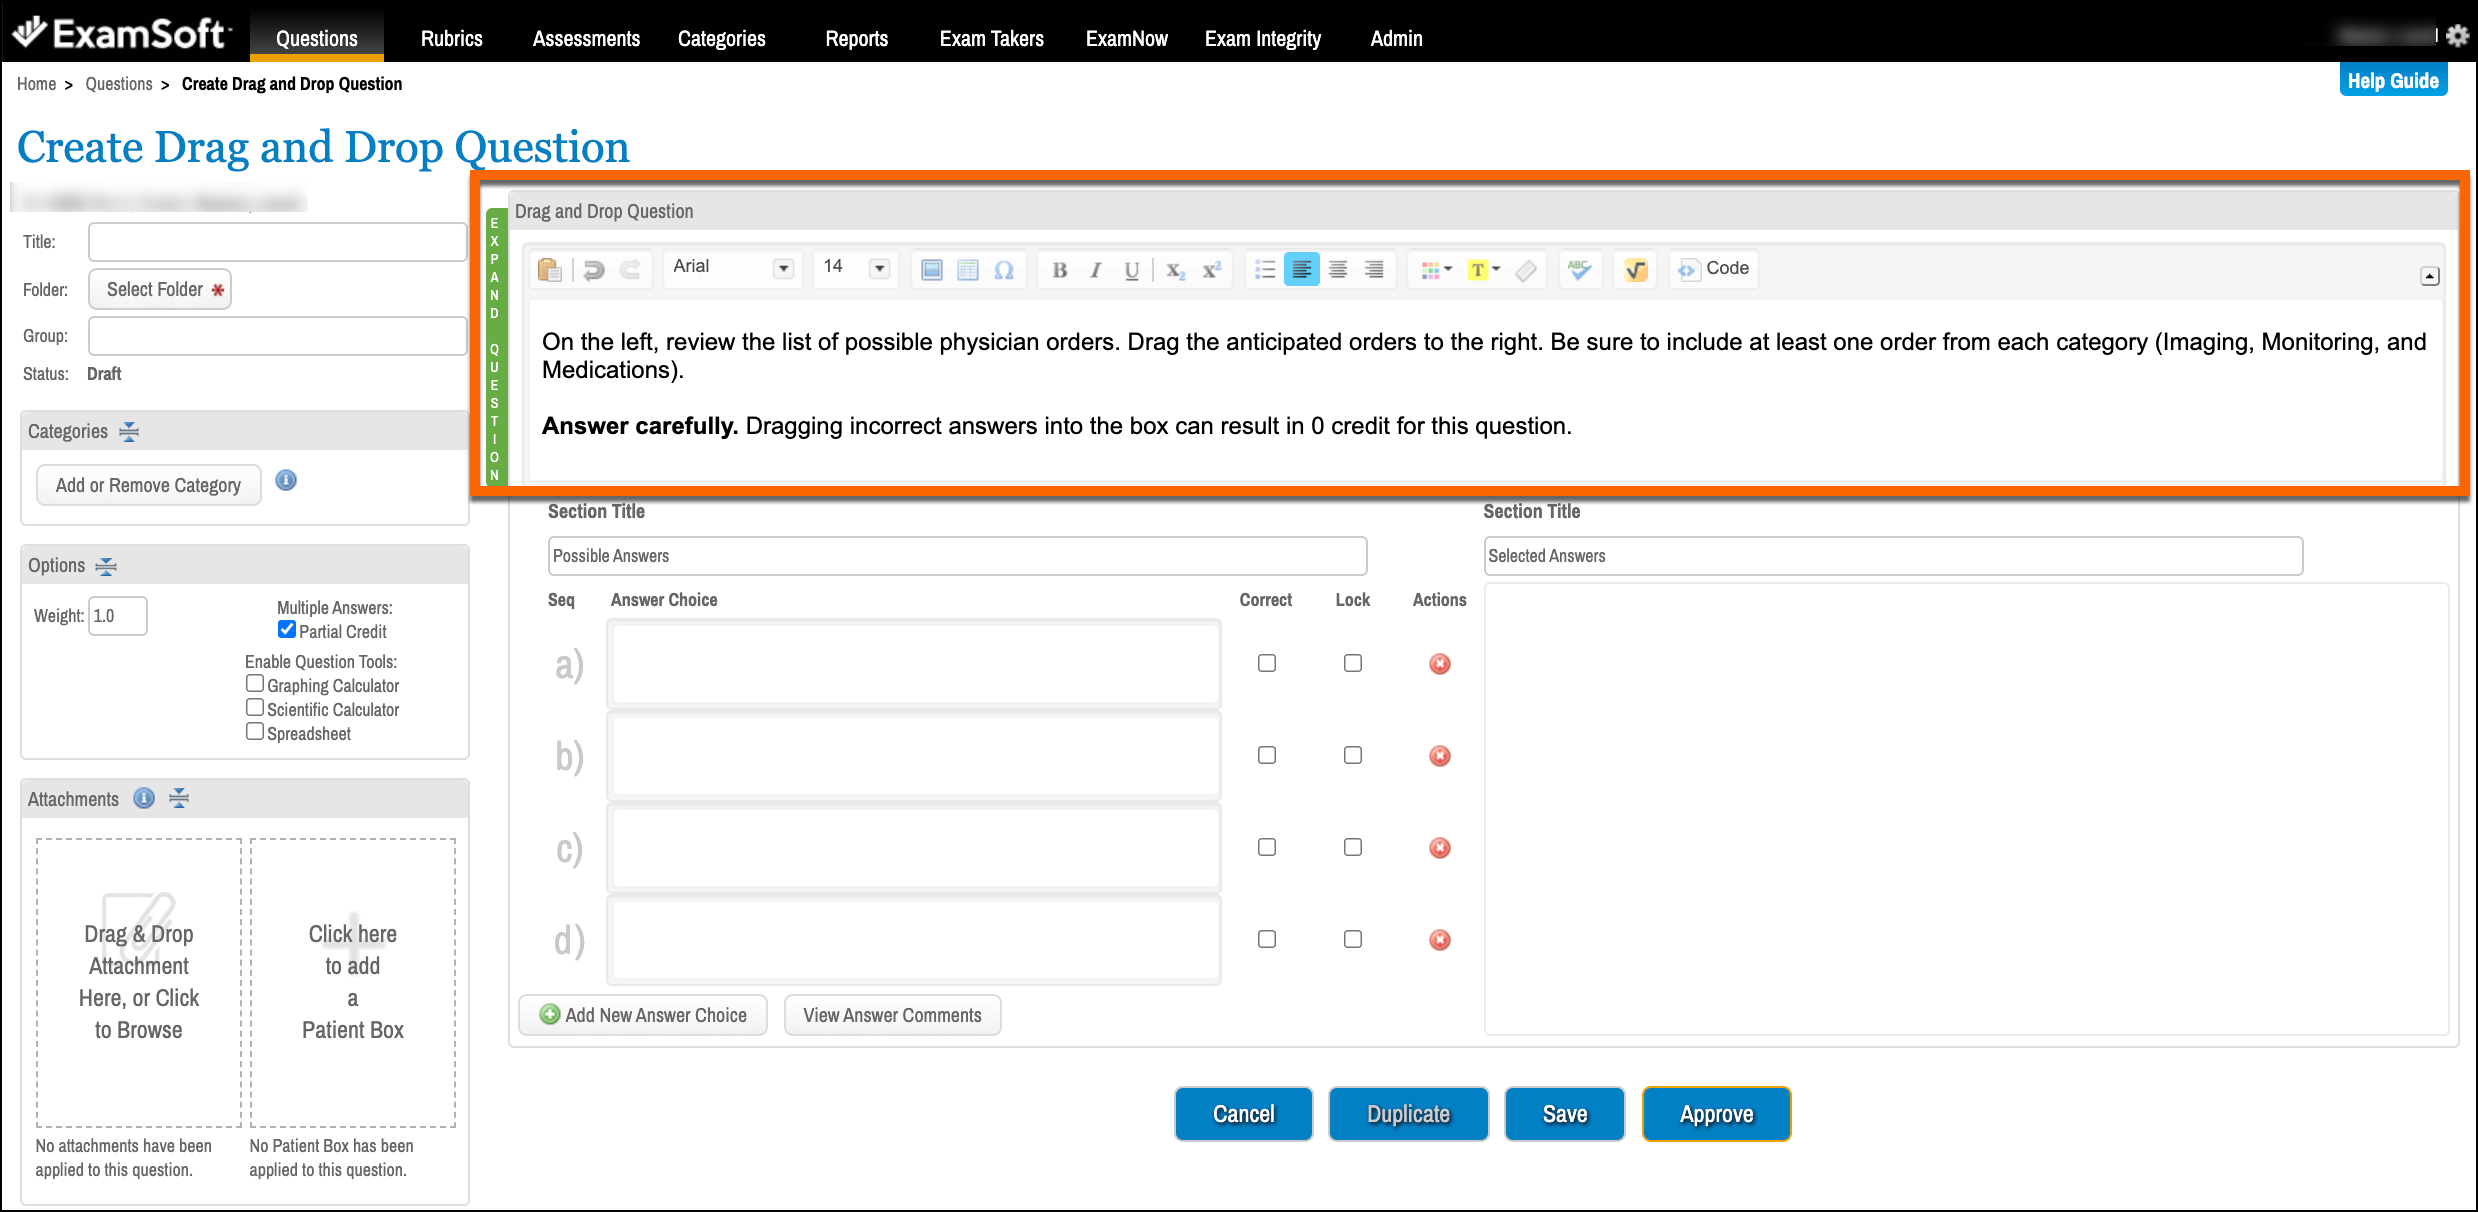Click the info icon next to Attachments
Viewport: 2478px width, 1212px height.
coord(144,798)
